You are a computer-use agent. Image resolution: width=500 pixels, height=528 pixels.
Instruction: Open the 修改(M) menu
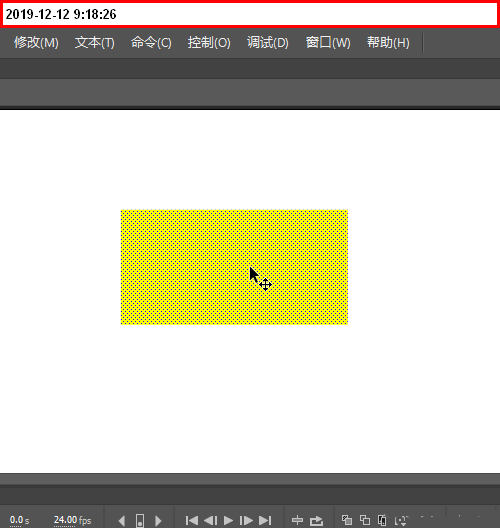pos(36,43)
